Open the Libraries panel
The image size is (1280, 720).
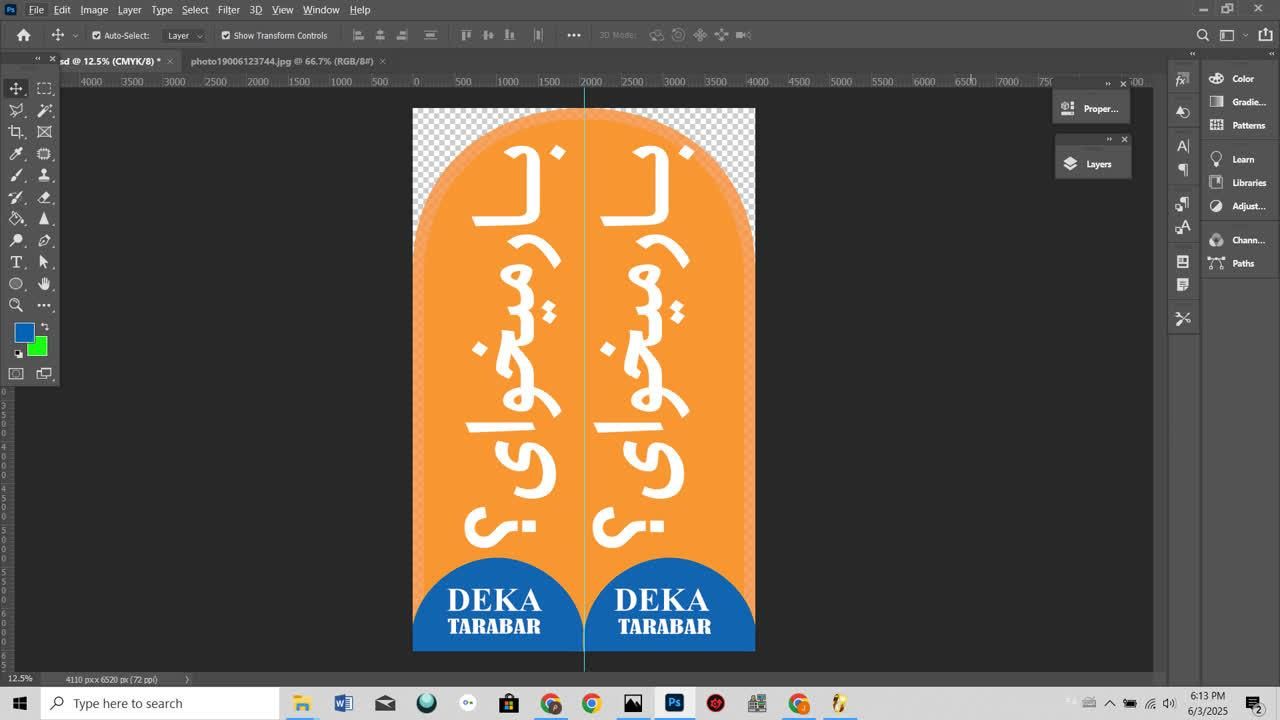[x=1240, y=183]
